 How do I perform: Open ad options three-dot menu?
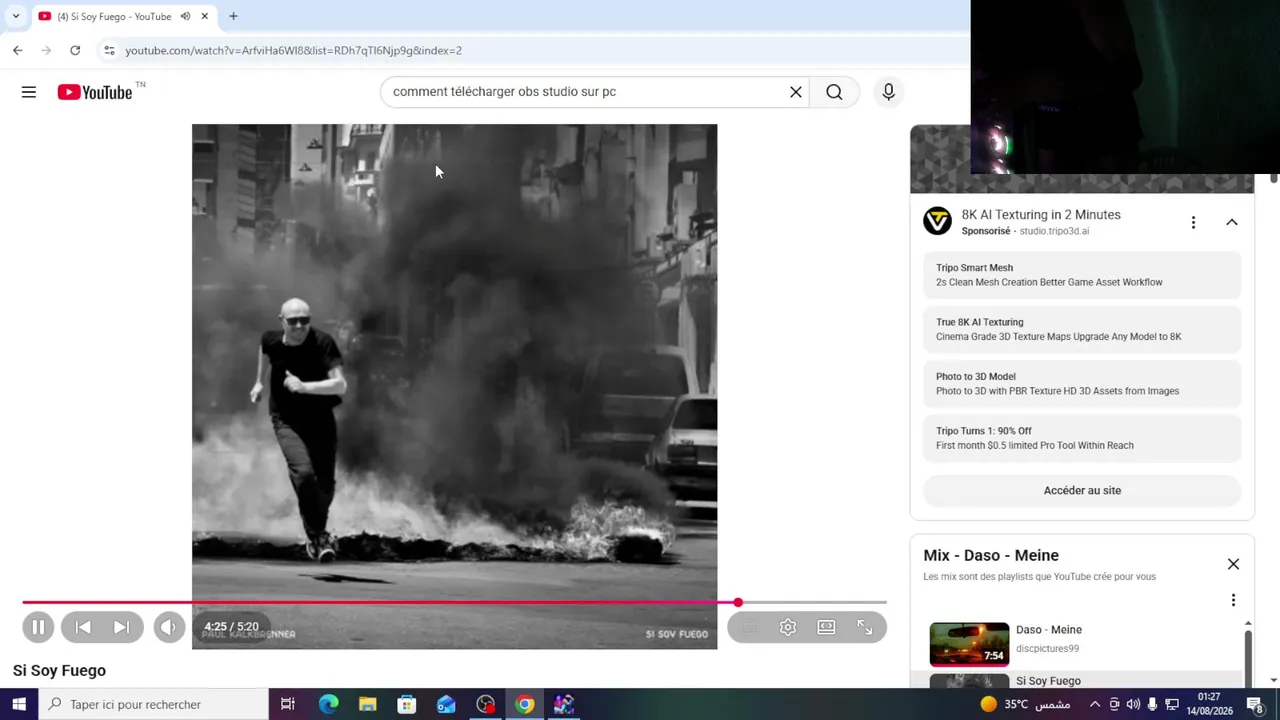click(1193, 222)
